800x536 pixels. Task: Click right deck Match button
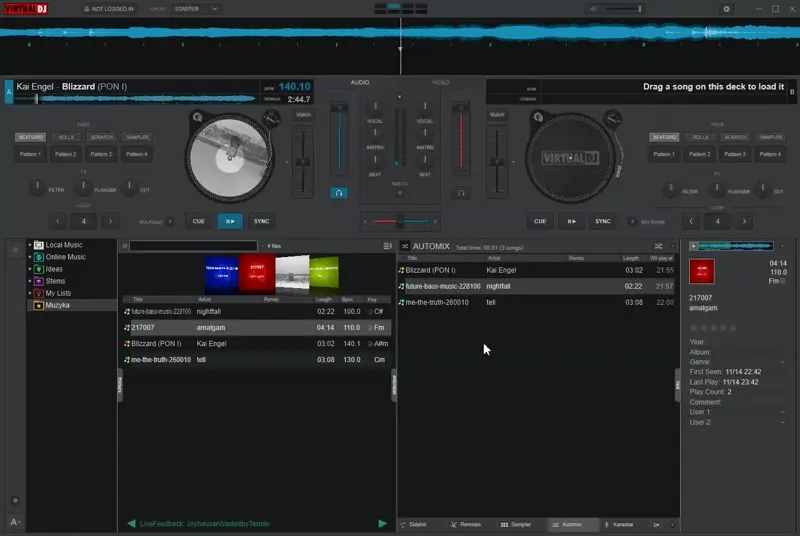point(497,115)
